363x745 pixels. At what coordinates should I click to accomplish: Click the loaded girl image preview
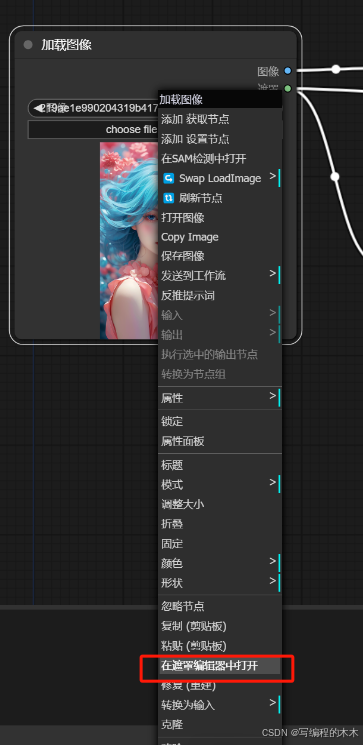click(129, 240)
